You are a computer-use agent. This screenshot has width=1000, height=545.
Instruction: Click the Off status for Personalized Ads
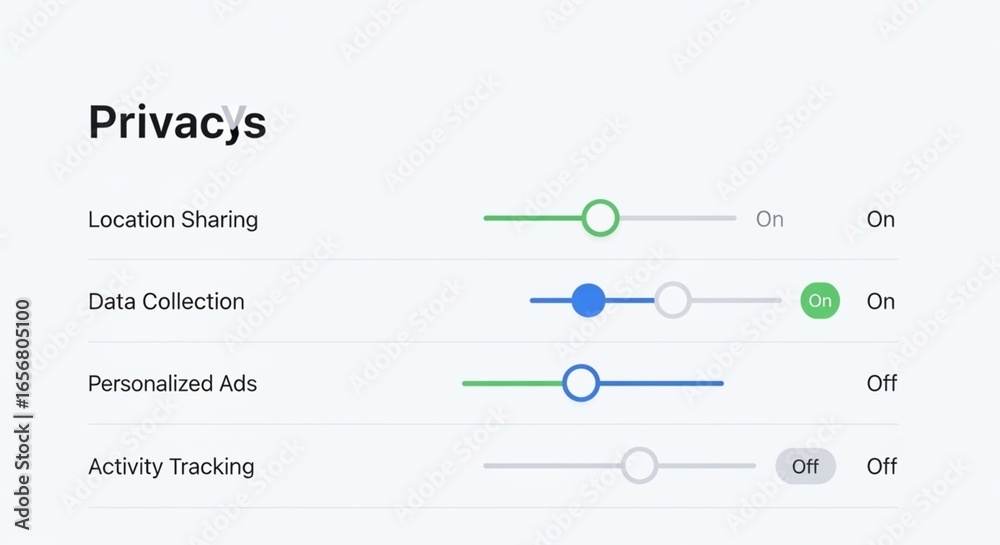click(882, 384)
